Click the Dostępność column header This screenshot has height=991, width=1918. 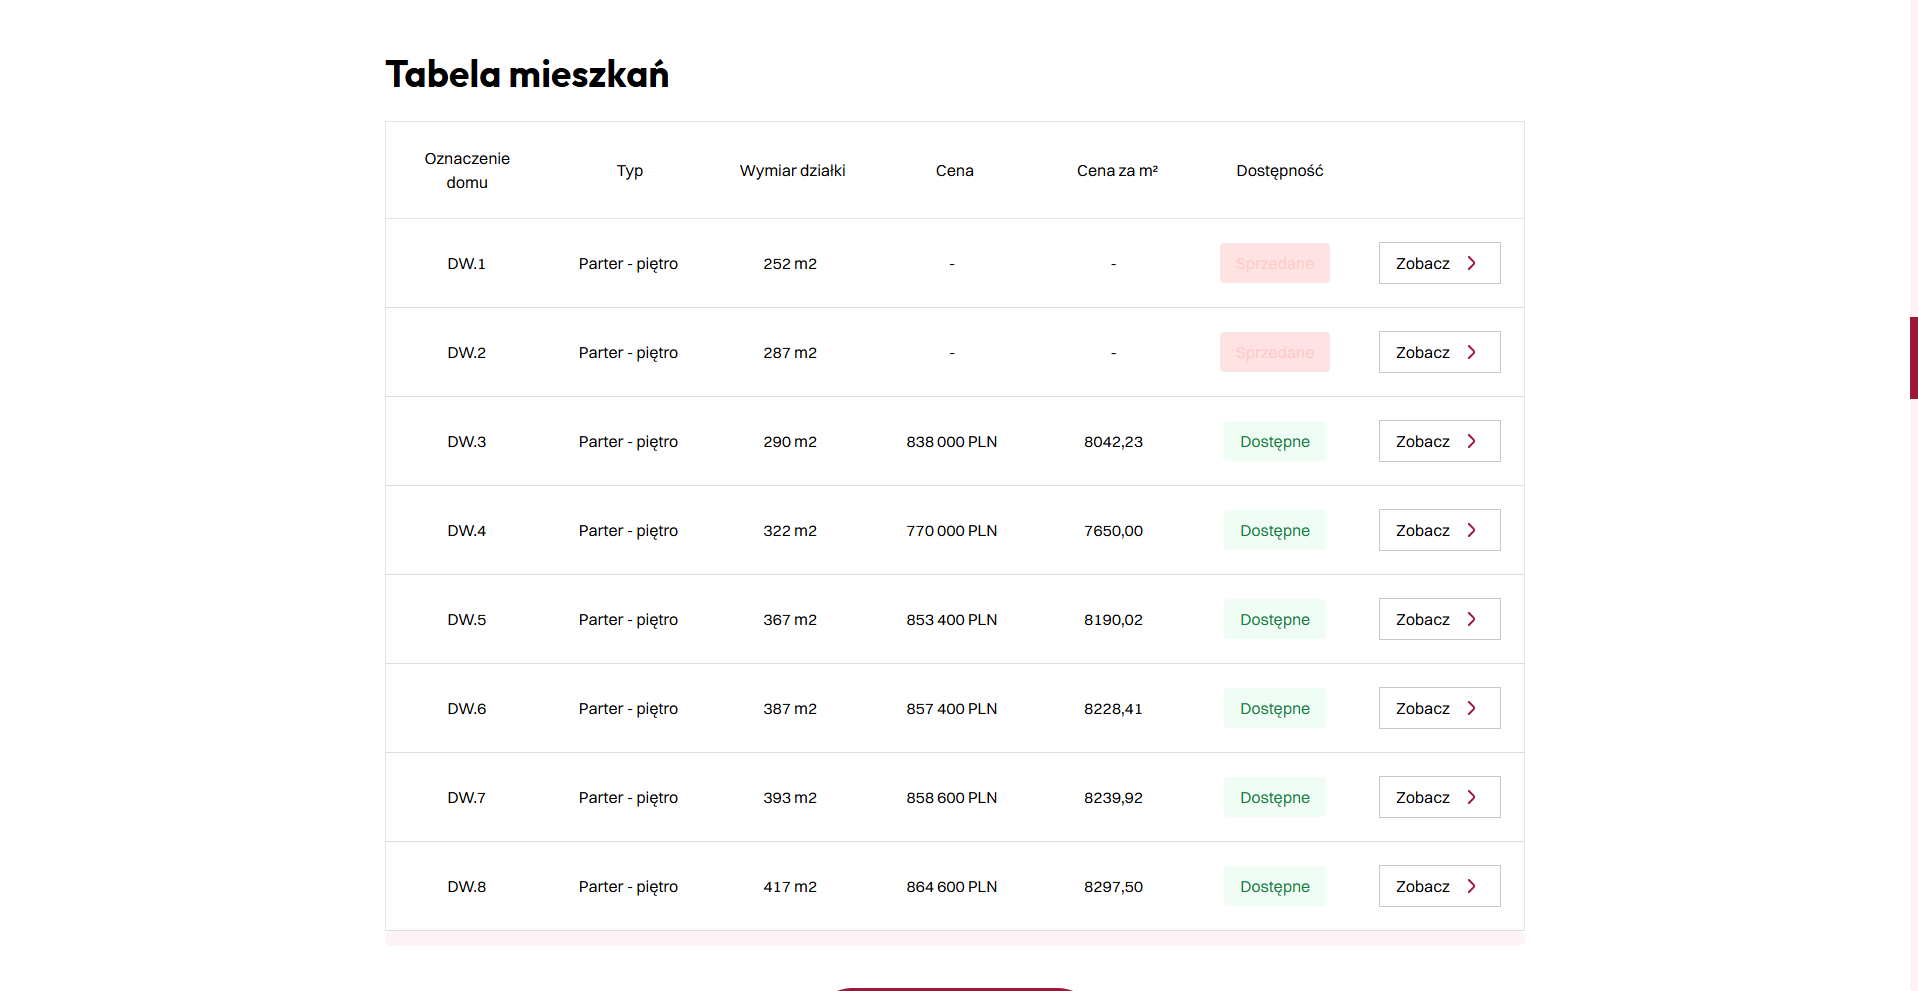1279,171
